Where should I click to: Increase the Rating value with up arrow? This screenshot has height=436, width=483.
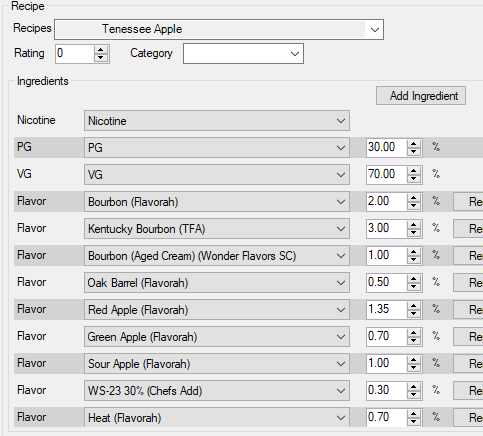click(x=101, y=49)
